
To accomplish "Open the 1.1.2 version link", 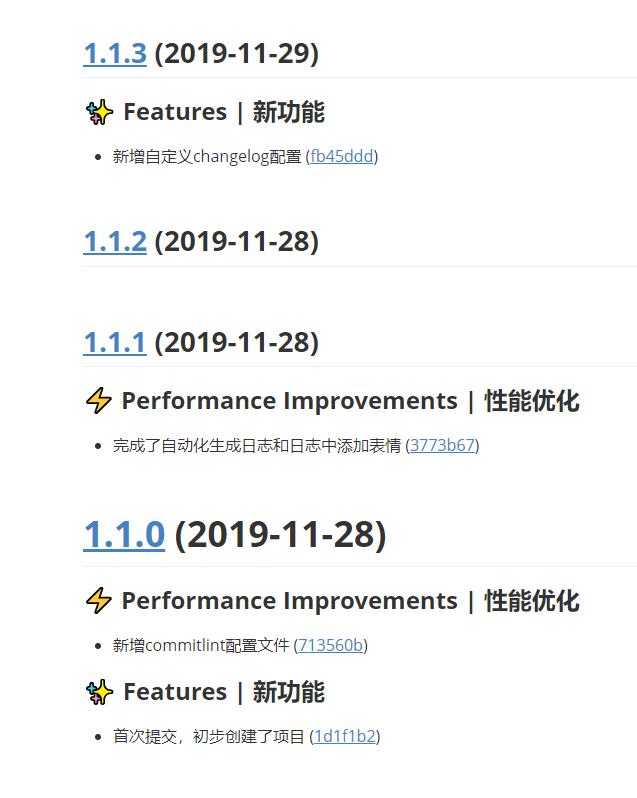I will point(115,242).
